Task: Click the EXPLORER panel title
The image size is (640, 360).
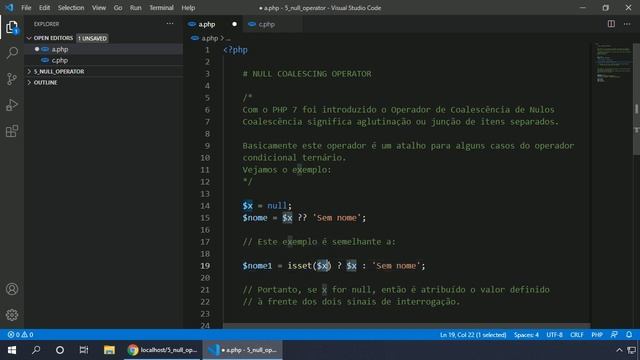Action: click(x=46, y=24)
